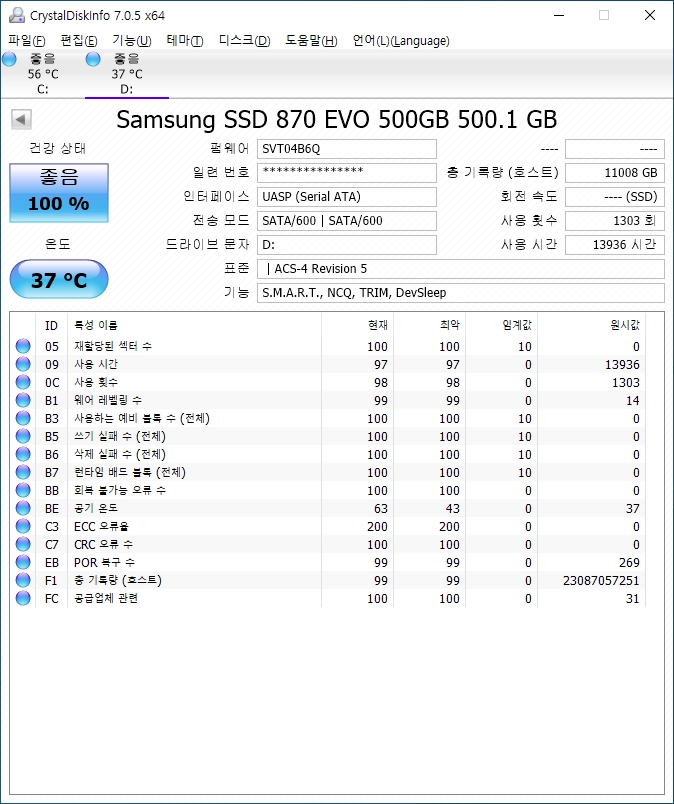The height and width of the screenshot is (804, 674).
Task: Click the raw value 23087057251
Action: (601, 580)
